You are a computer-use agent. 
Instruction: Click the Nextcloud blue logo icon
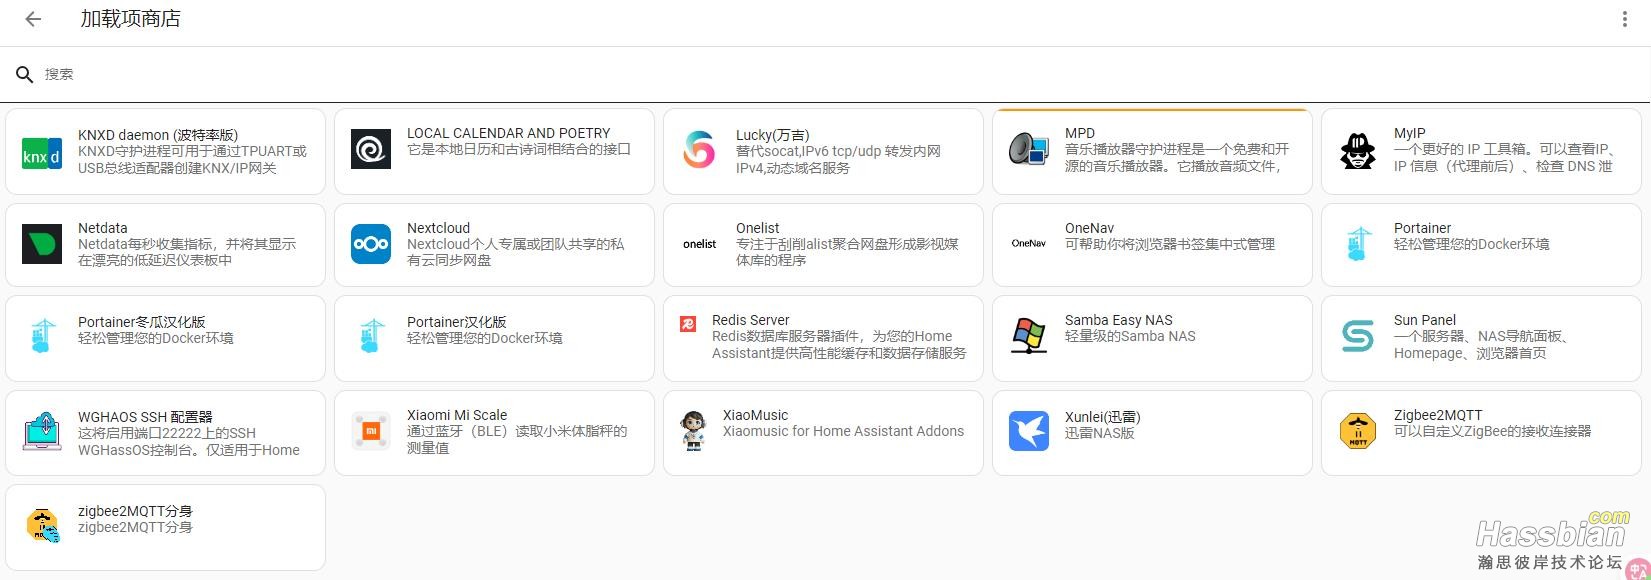click(371, 244)
